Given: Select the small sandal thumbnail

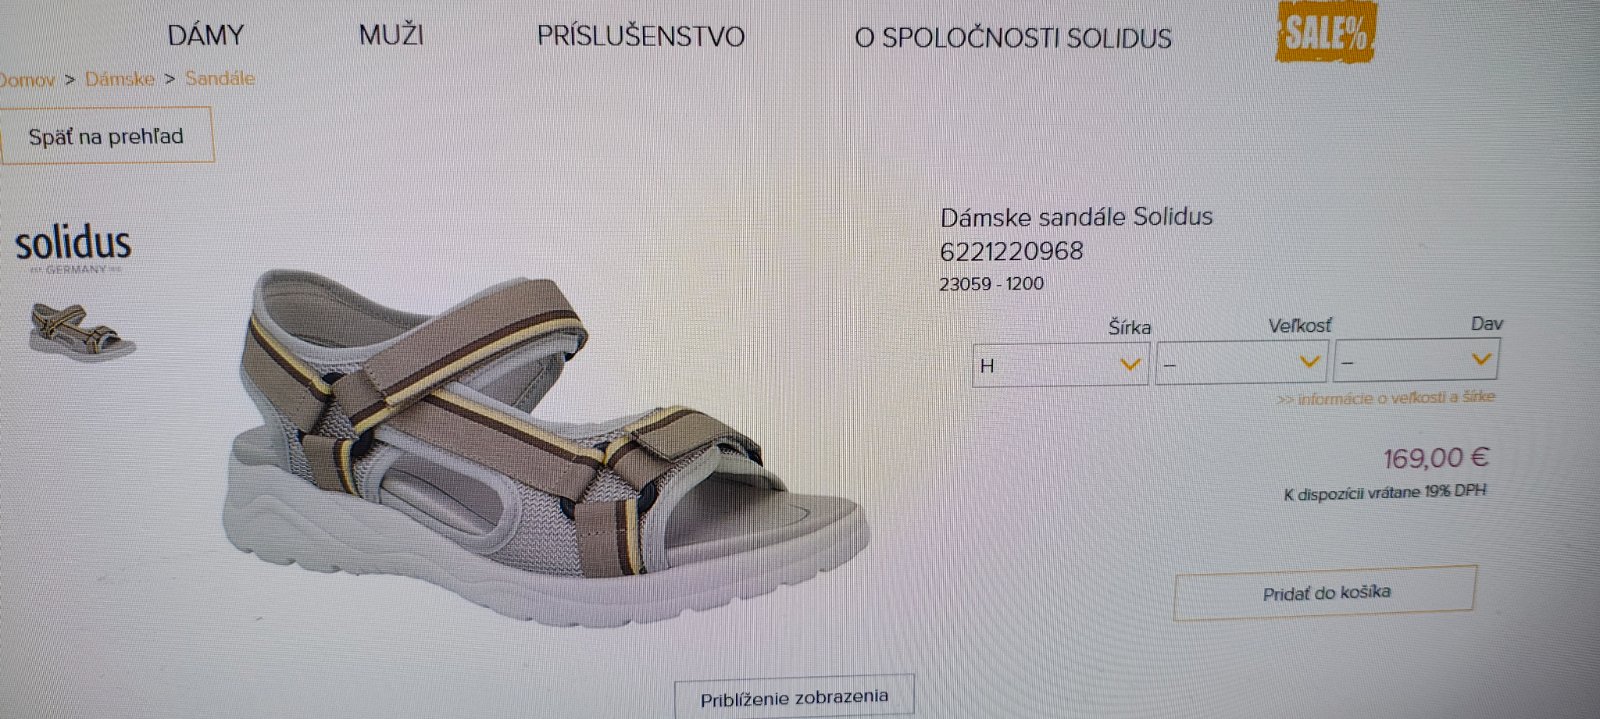Looking at the screenshot, I should coord(82,332).
